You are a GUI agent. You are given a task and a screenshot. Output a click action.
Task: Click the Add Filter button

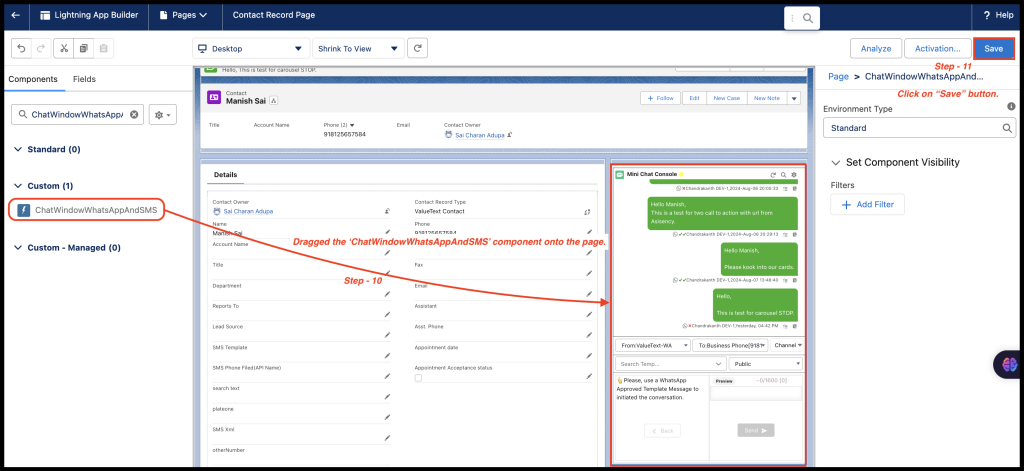[868, 204]
